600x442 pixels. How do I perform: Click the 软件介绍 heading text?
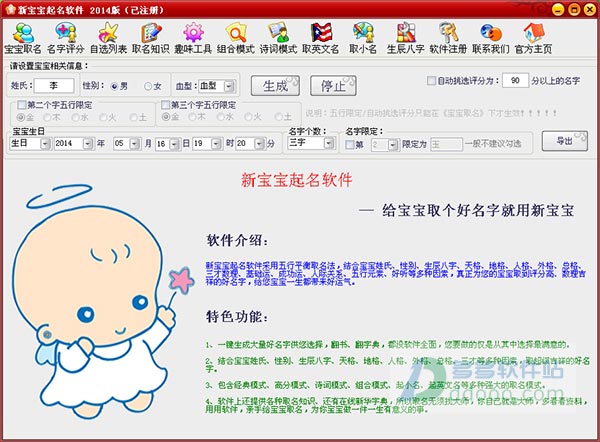[237, 241]
